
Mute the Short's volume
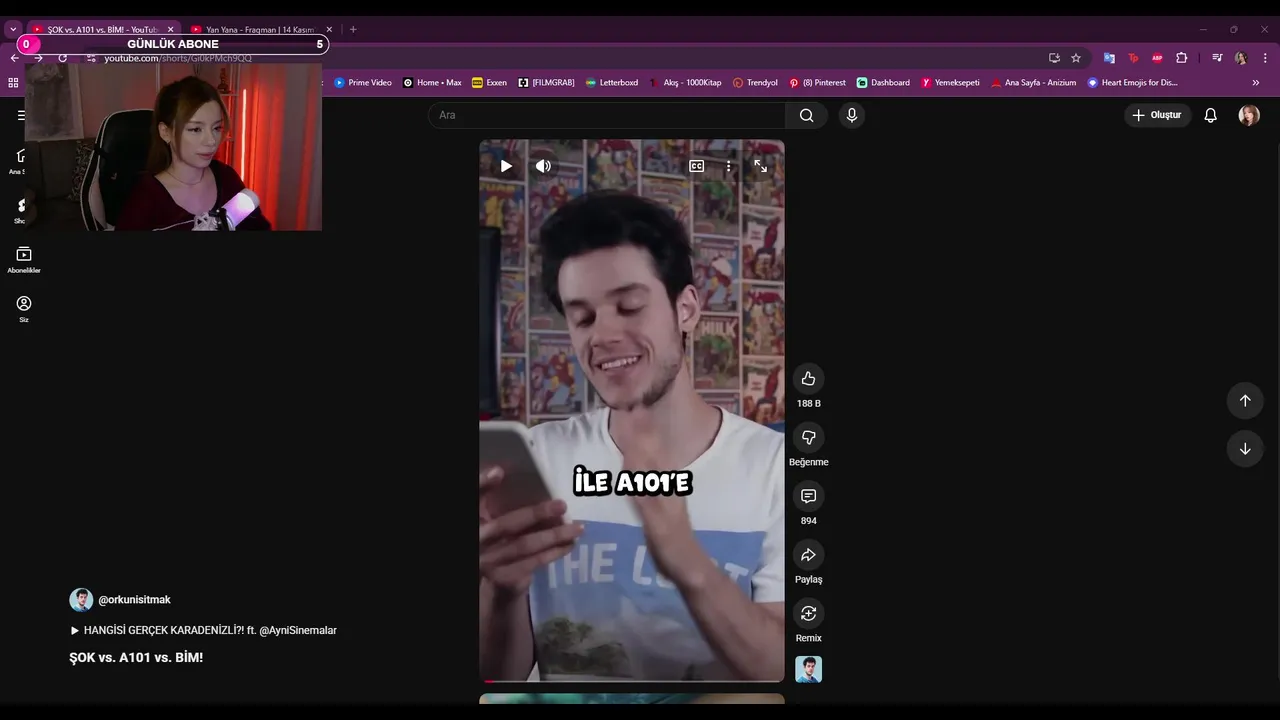coord(543,166)
